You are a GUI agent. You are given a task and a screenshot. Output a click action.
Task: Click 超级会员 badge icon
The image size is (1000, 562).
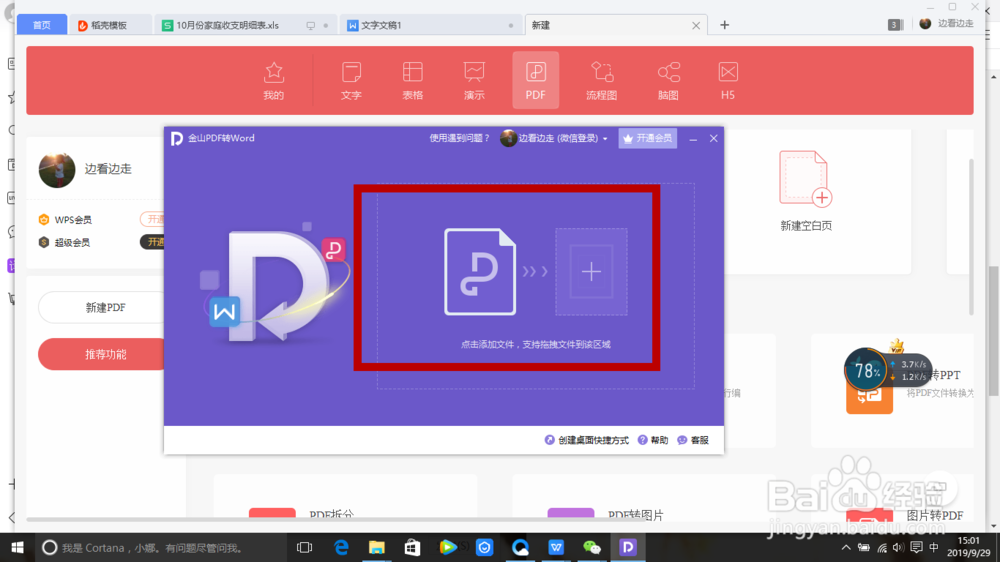[43, 242]
